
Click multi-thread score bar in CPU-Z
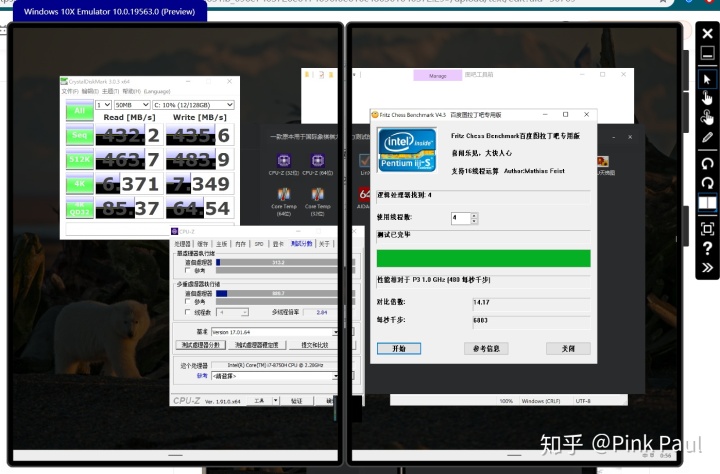[x=285, y=293]
